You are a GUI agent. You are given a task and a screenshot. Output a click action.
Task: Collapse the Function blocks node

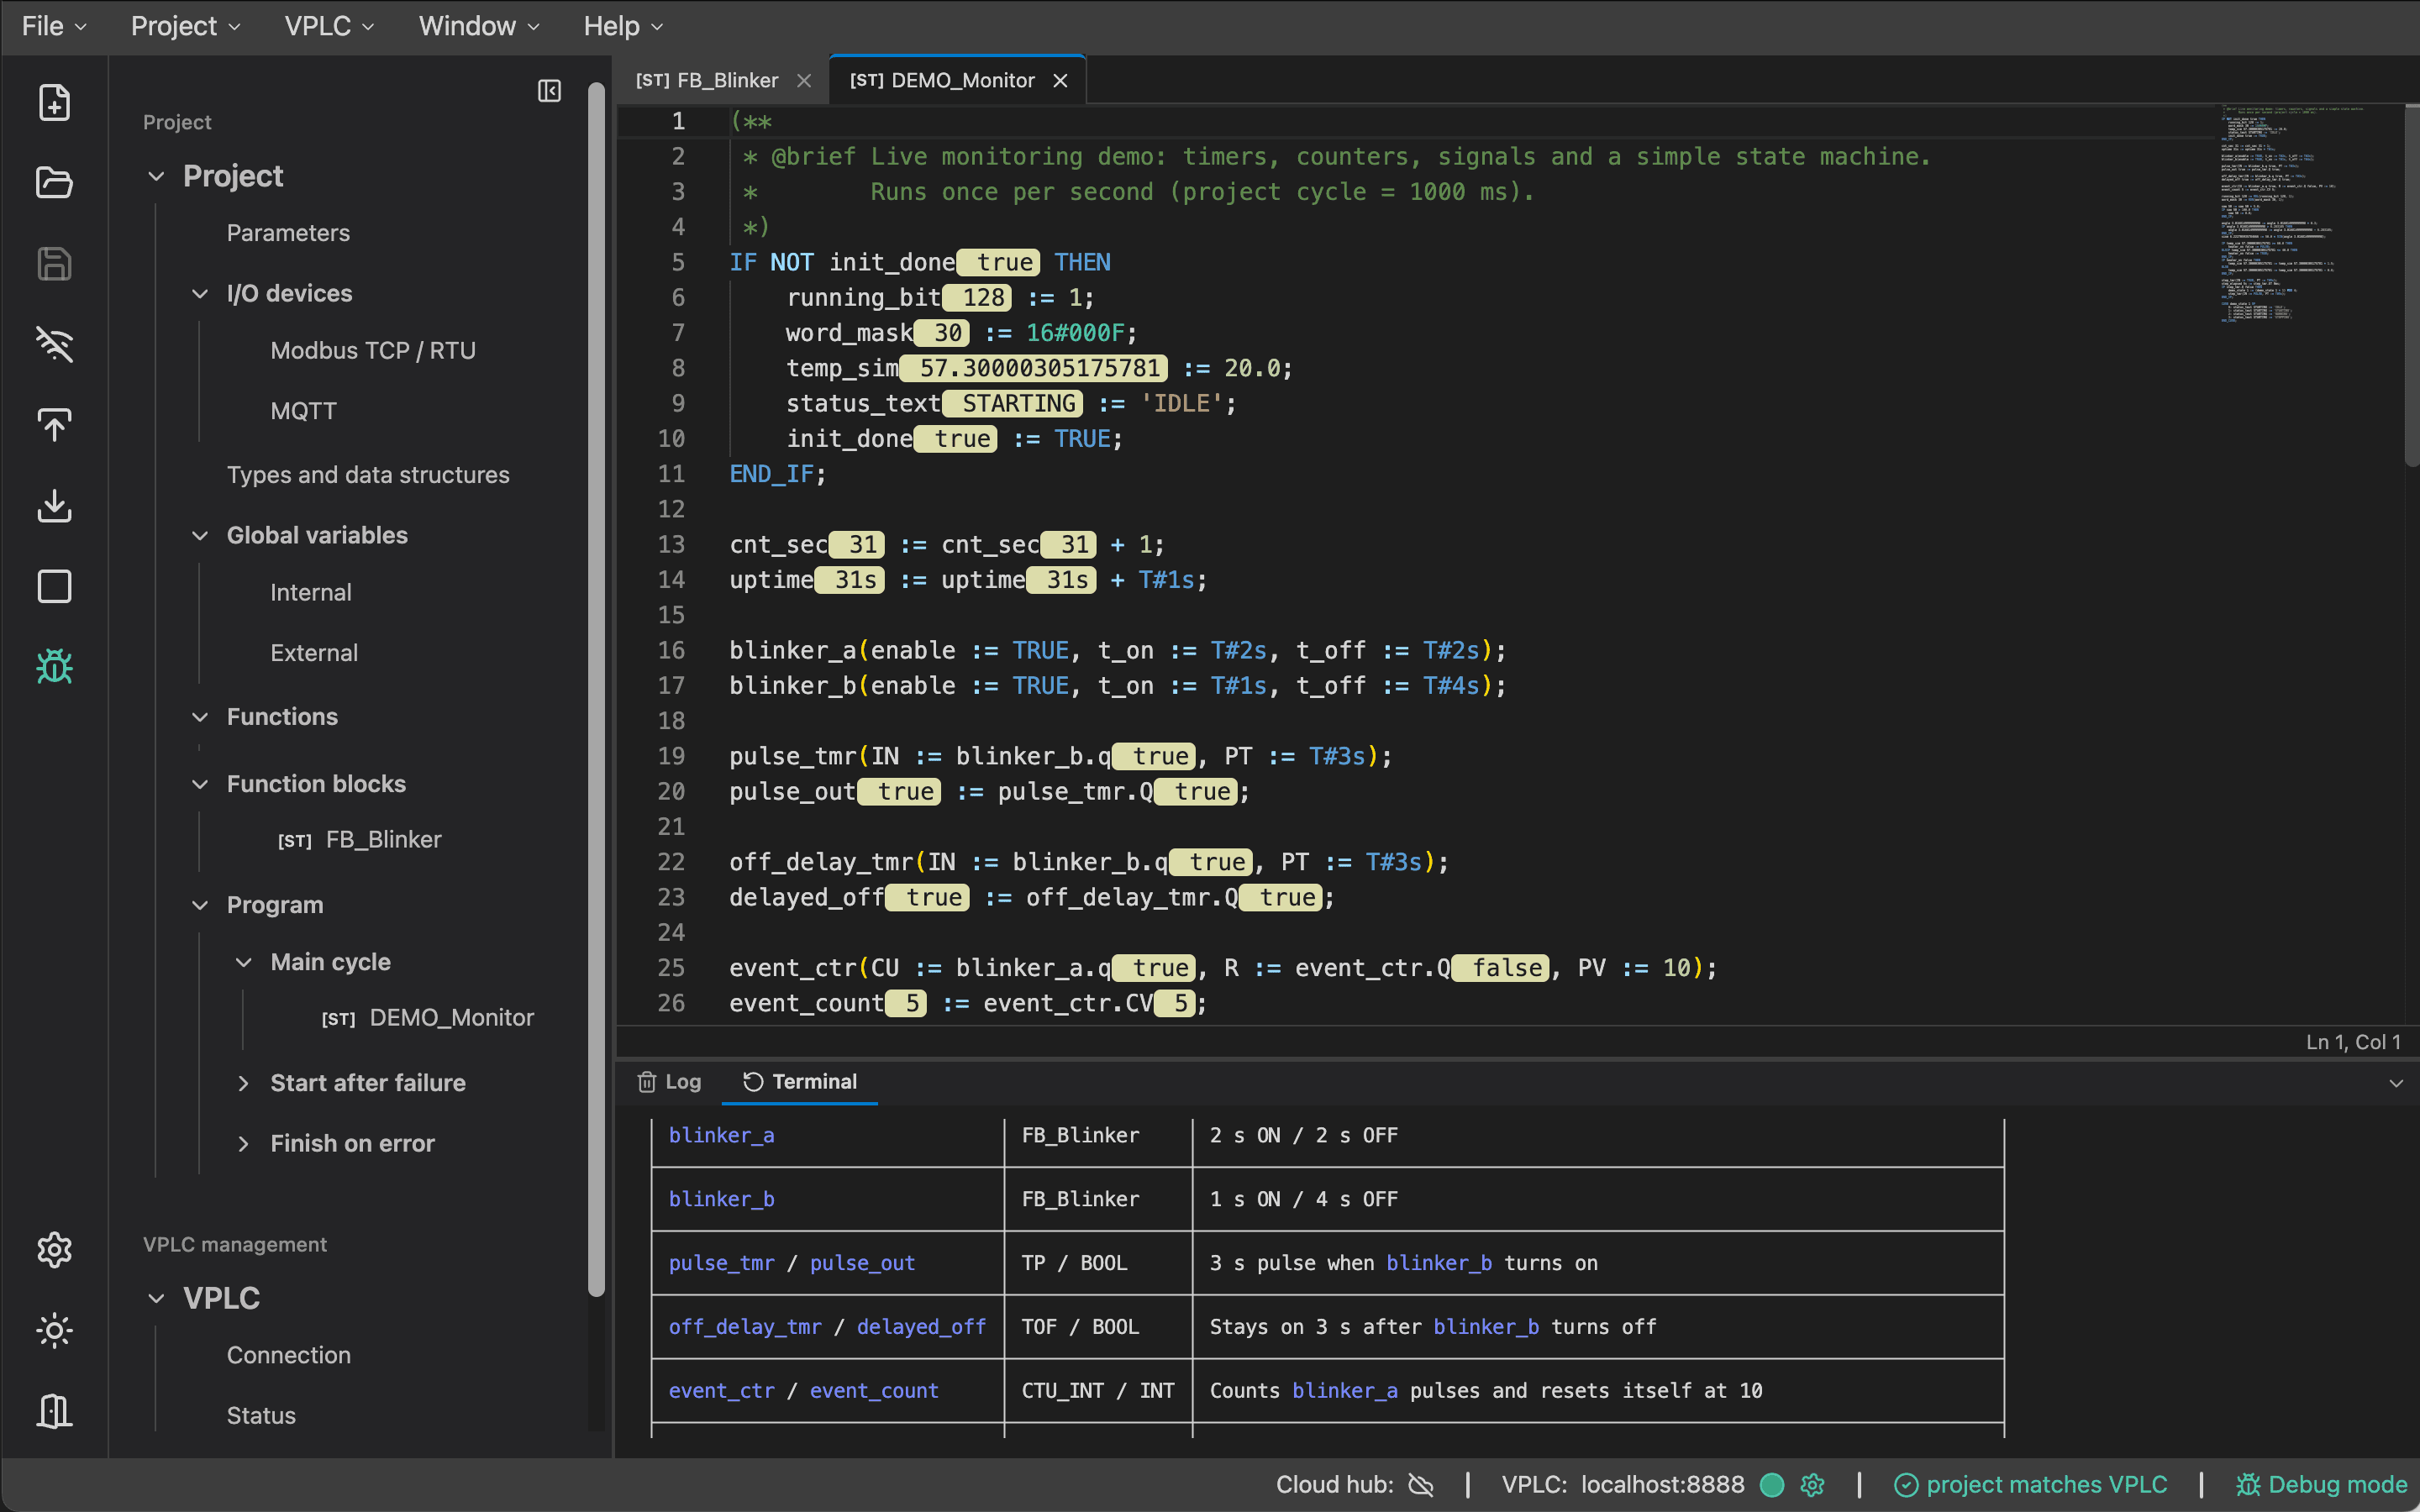(x=200, y=784)
